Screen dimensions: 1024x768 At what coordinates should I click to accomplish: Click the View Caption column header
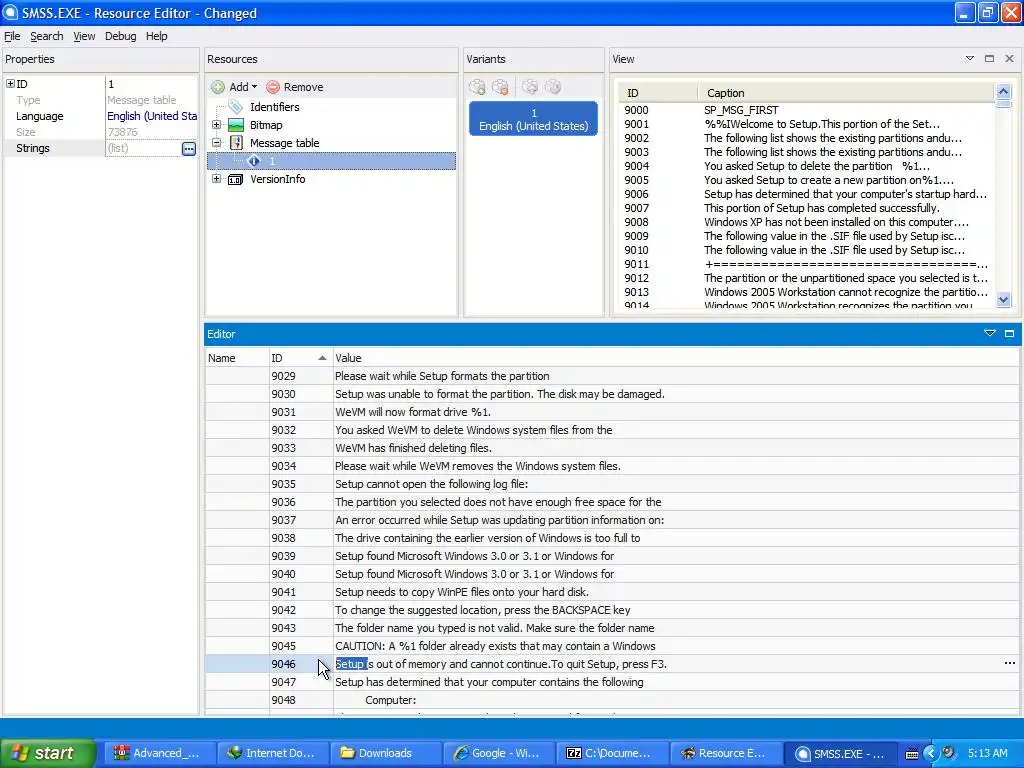[845, 93]
